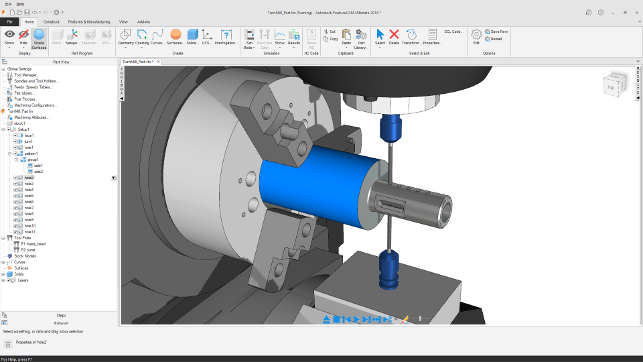Toggle the hole11 feature checkbox
This screenshot has width=643, height=362.
coord(15,232)
